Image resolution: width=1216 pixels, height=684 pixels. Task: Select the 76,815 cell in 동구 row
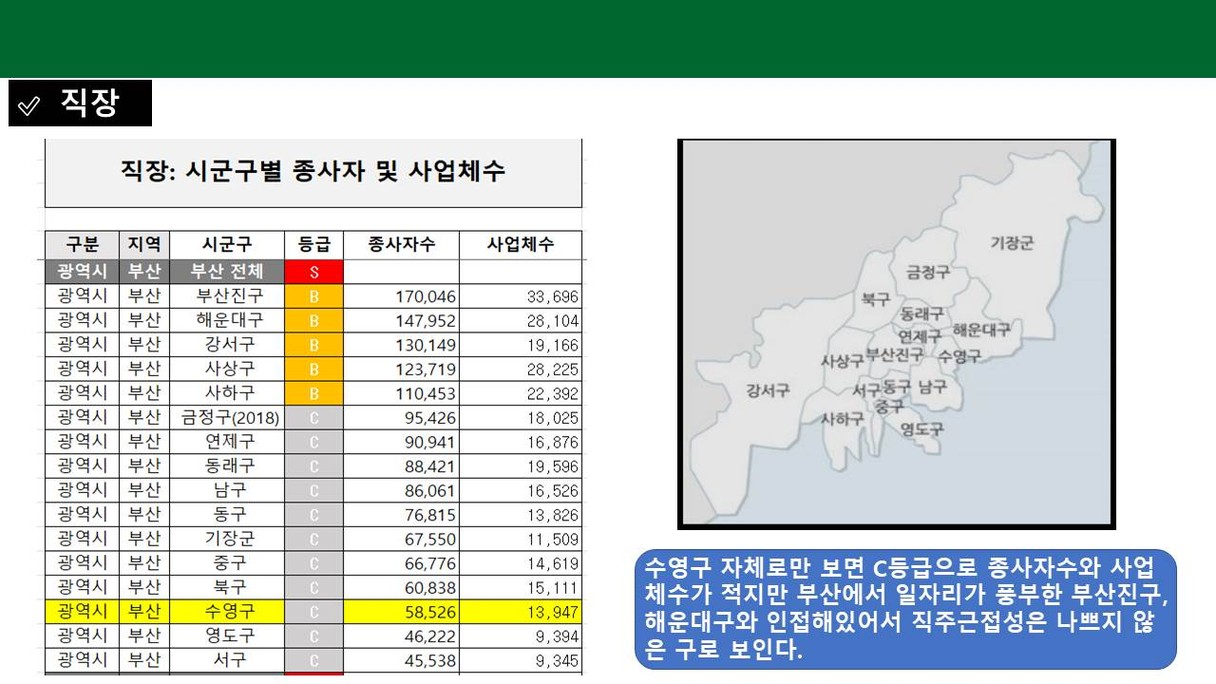pyautogui.click(x=401, y=514)
